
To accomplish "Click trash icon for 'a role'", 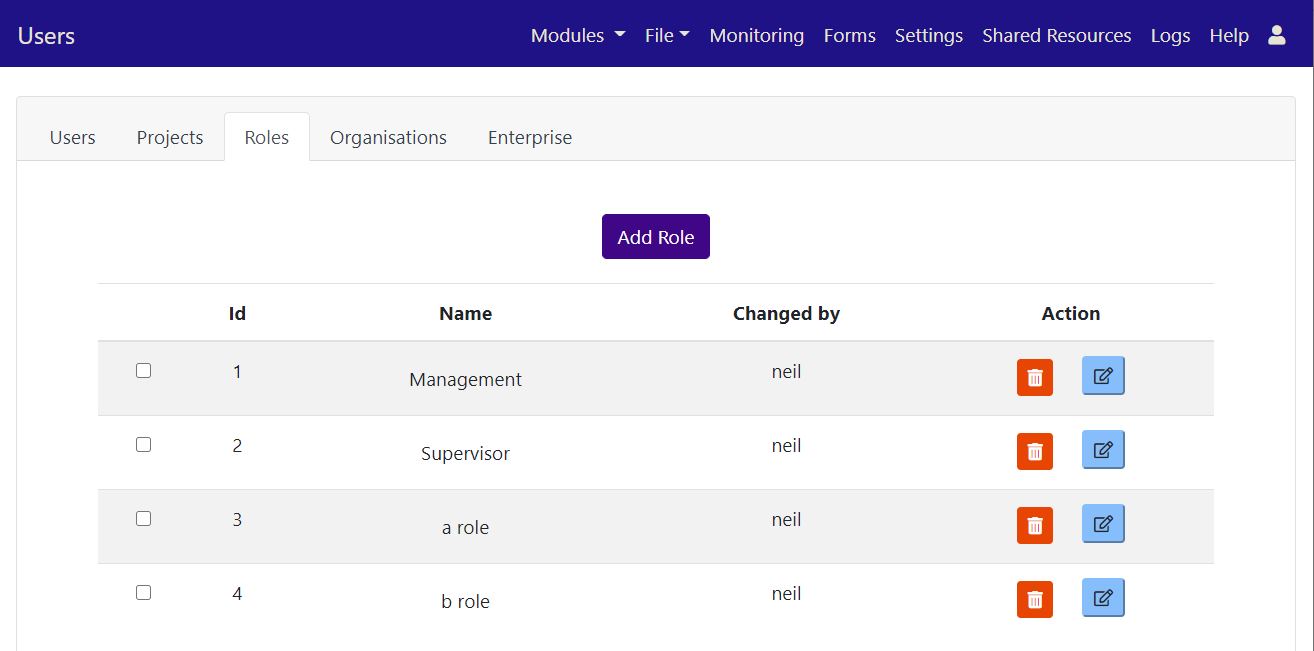I will pyautogui.click(x=1034, y=525).
